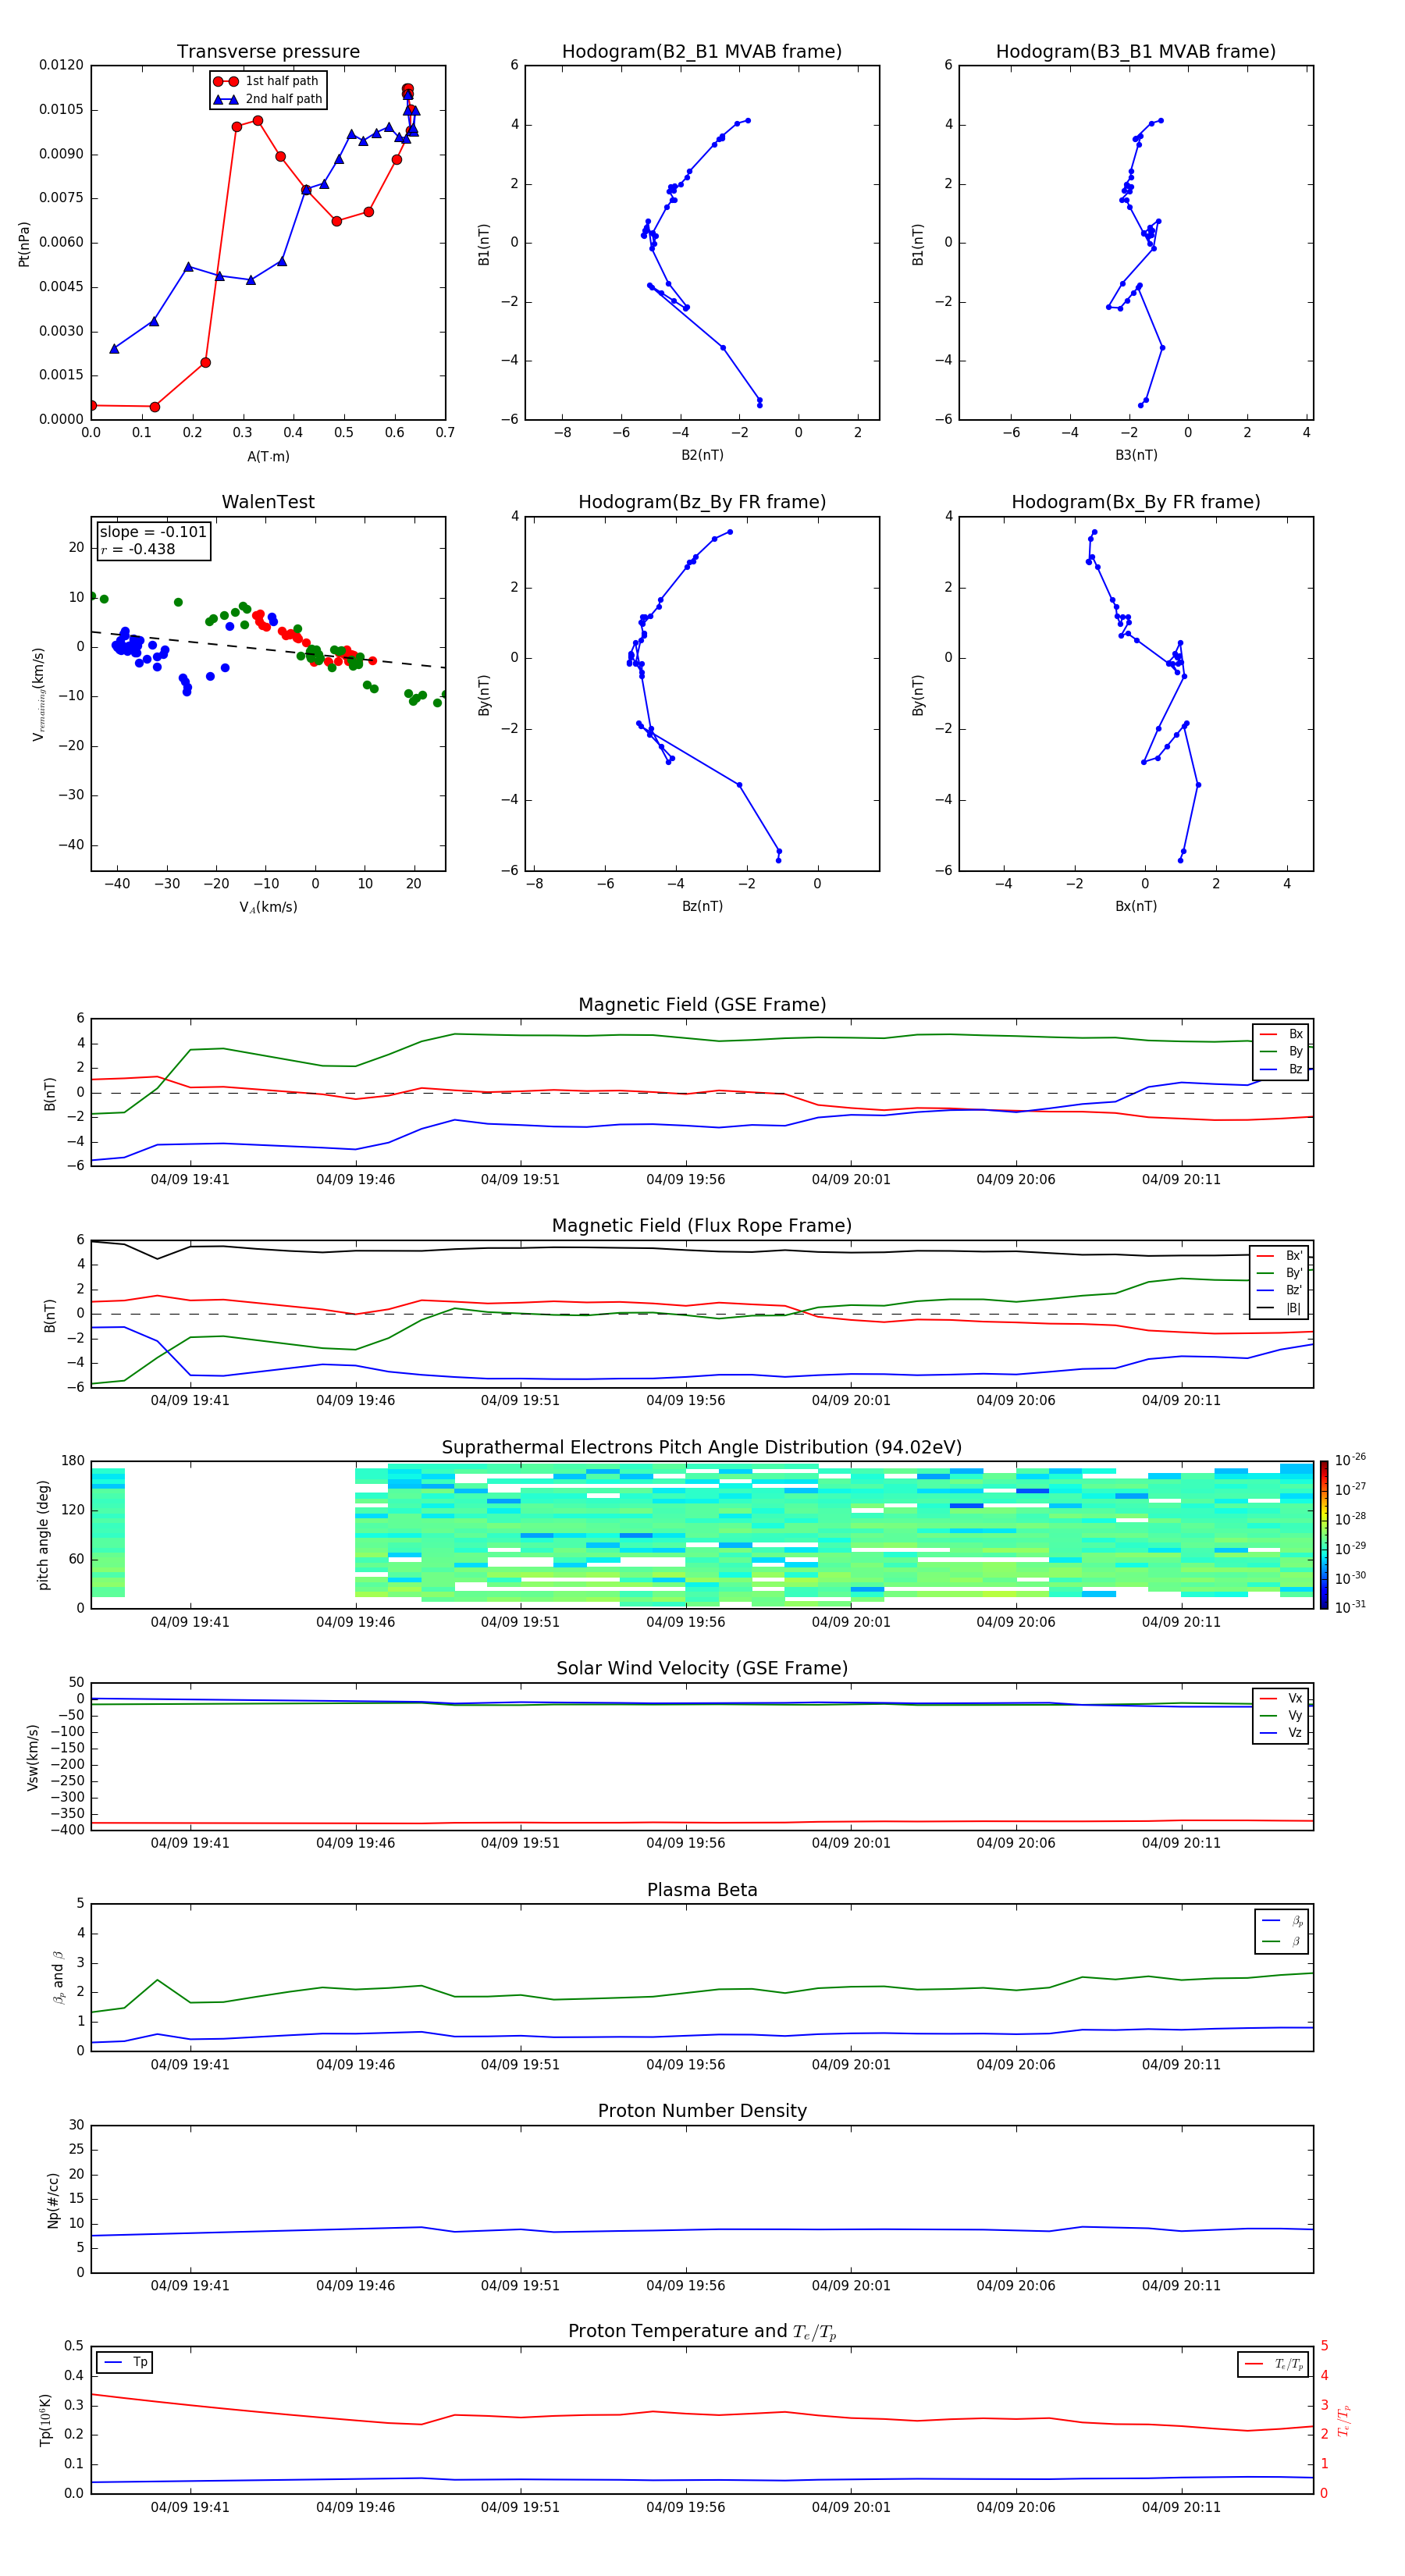Click the Proton Temperature and Te/Tp title
The width and height of the screenshot is (1405, 2576).
click(702, 2332)
